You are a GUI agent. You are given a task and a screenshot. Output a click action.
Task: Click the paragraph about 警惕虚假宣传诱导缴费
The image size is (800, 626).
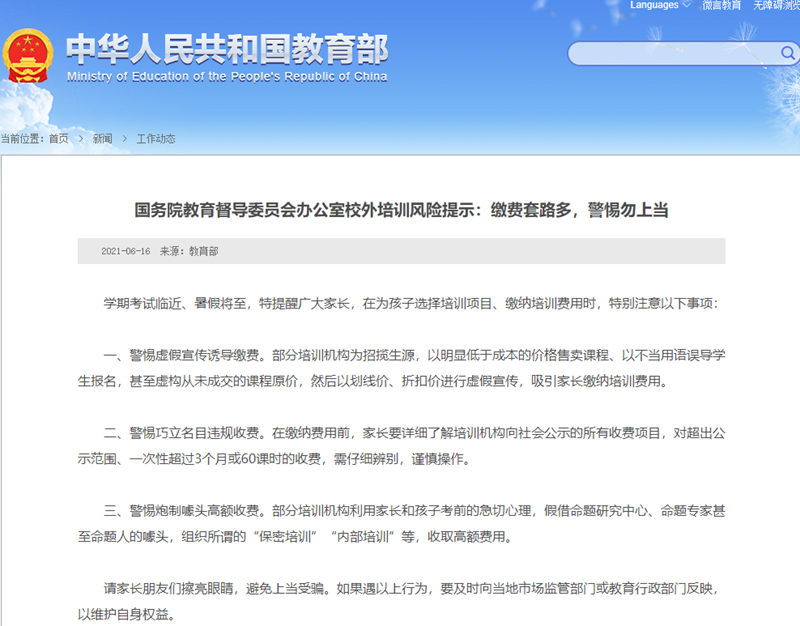pyautogui.click(x=400, y=367)
